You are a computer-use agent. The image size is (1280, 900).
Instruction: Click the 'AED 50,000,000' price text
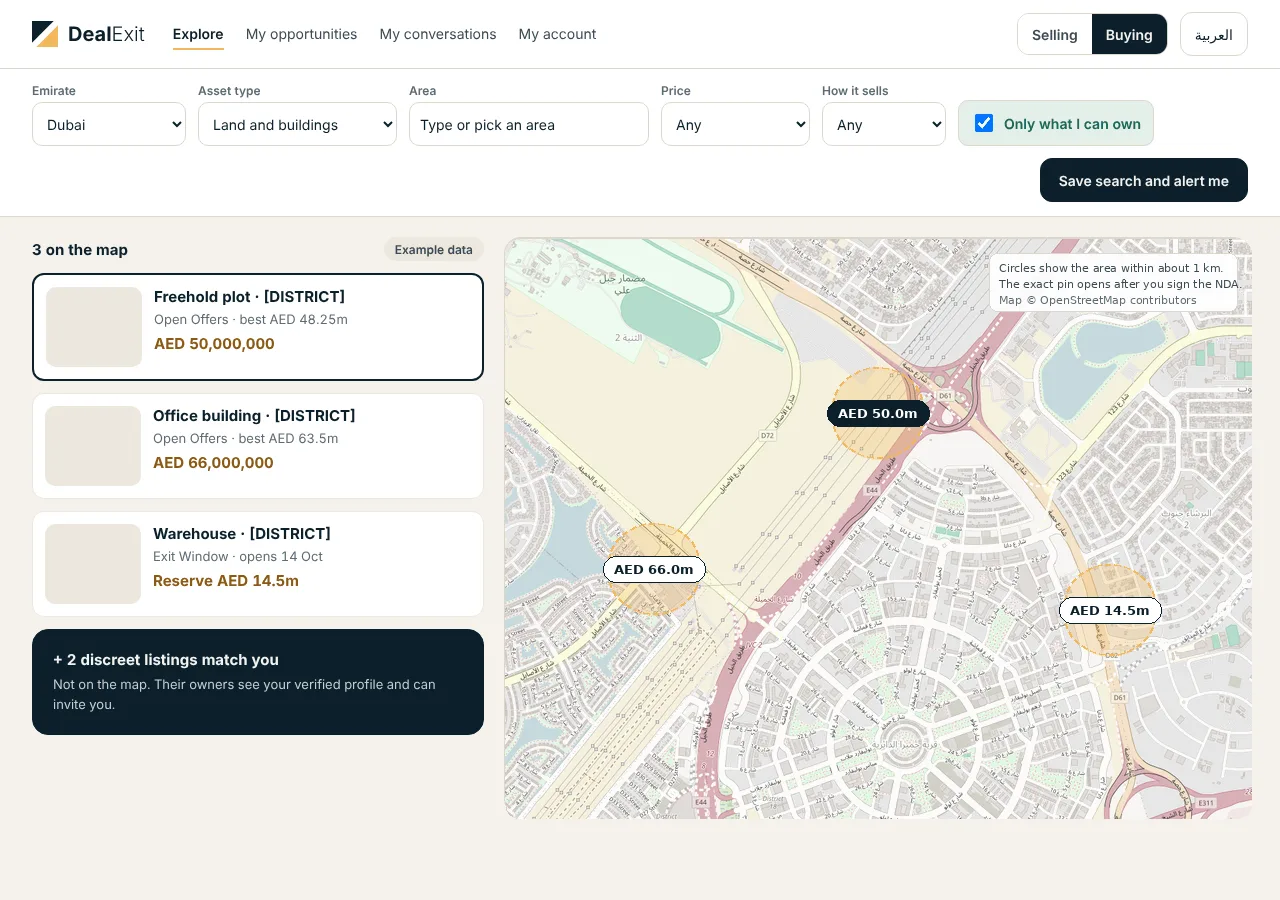point(214,343)
